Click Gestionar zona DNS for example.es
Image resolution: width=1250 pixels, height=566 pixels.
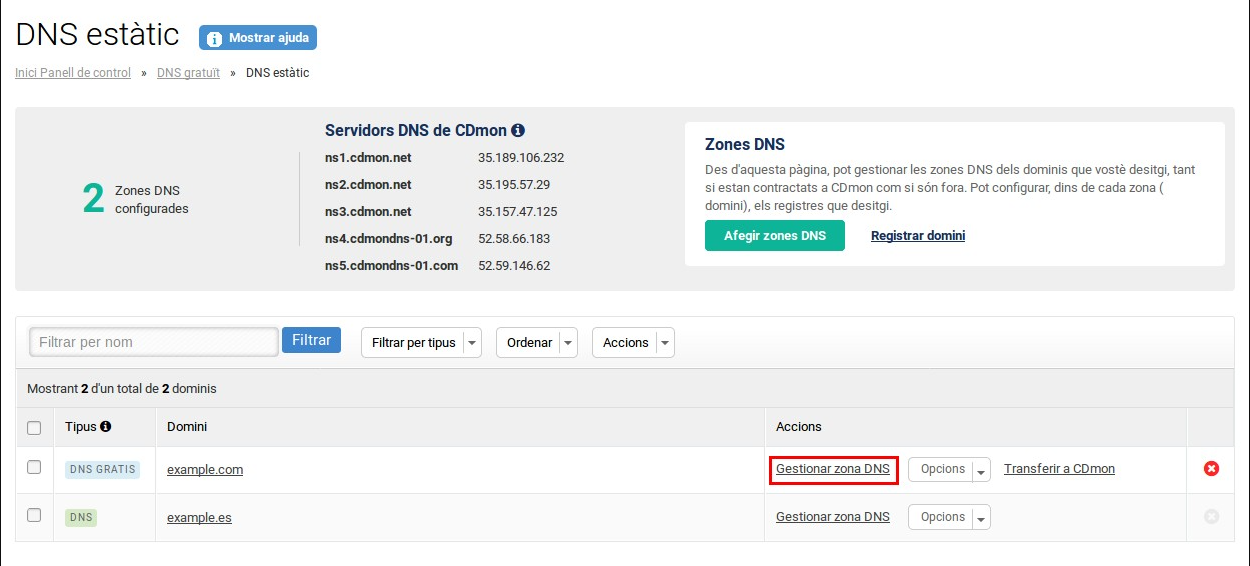point(833,517)
